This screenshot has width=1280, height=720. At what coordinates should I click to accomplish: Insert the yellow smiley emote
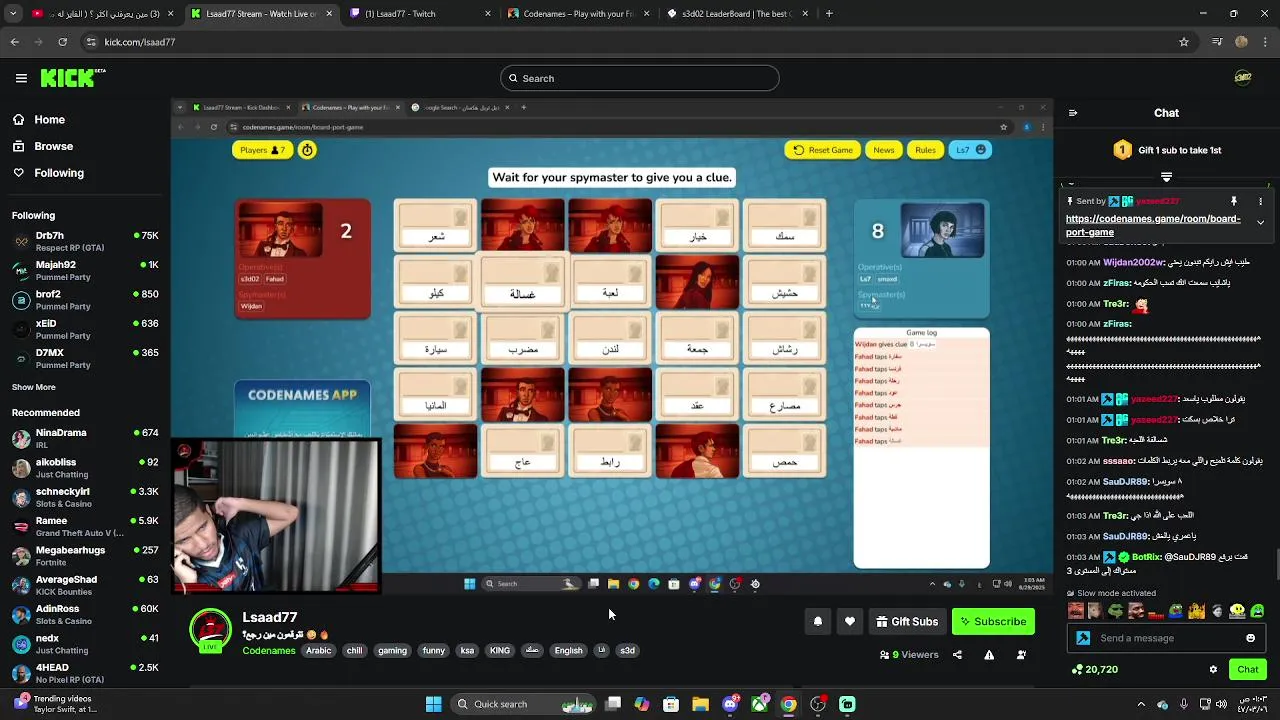(1238, 610)
